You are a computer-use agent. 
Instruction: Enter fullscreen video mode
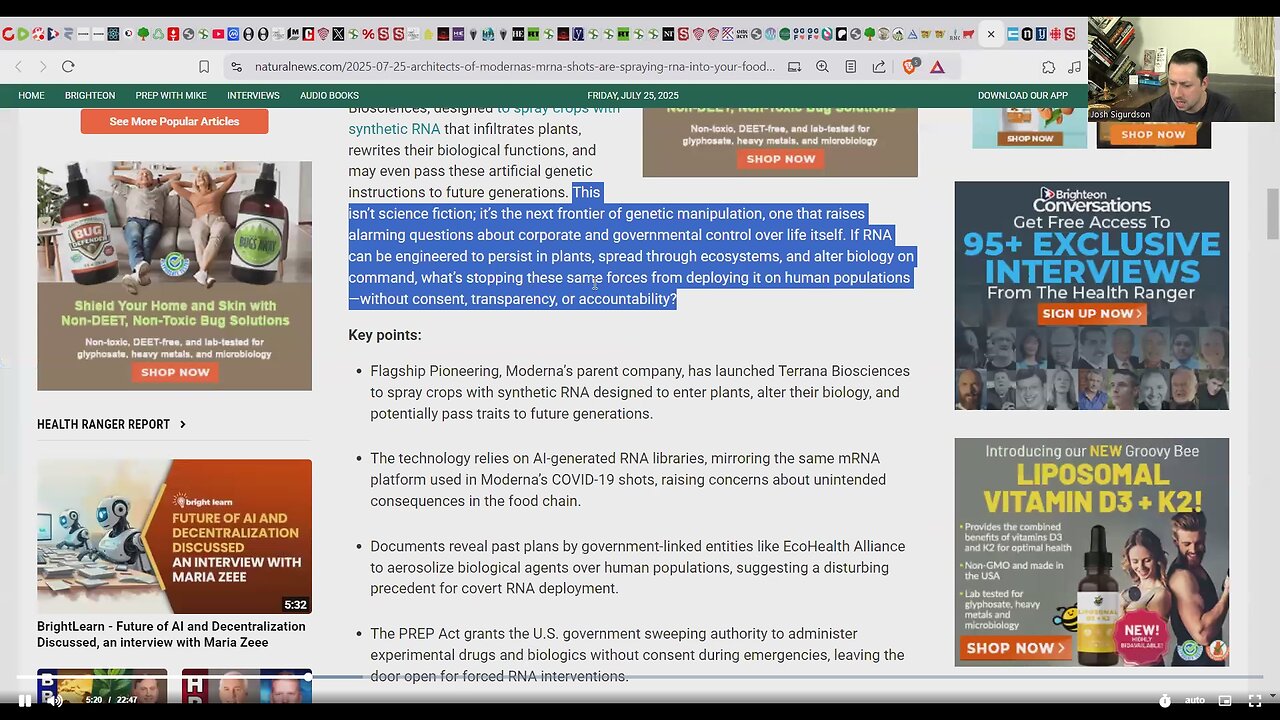point(1255,700)
